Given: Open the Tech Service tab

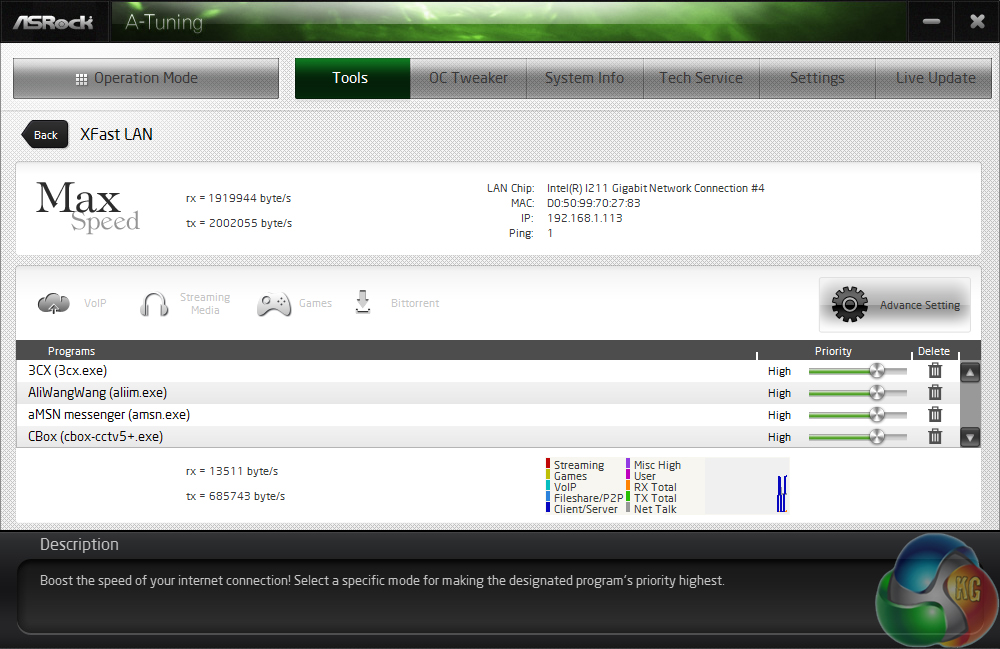Looking at the screenshot, I should pos(701,78).
